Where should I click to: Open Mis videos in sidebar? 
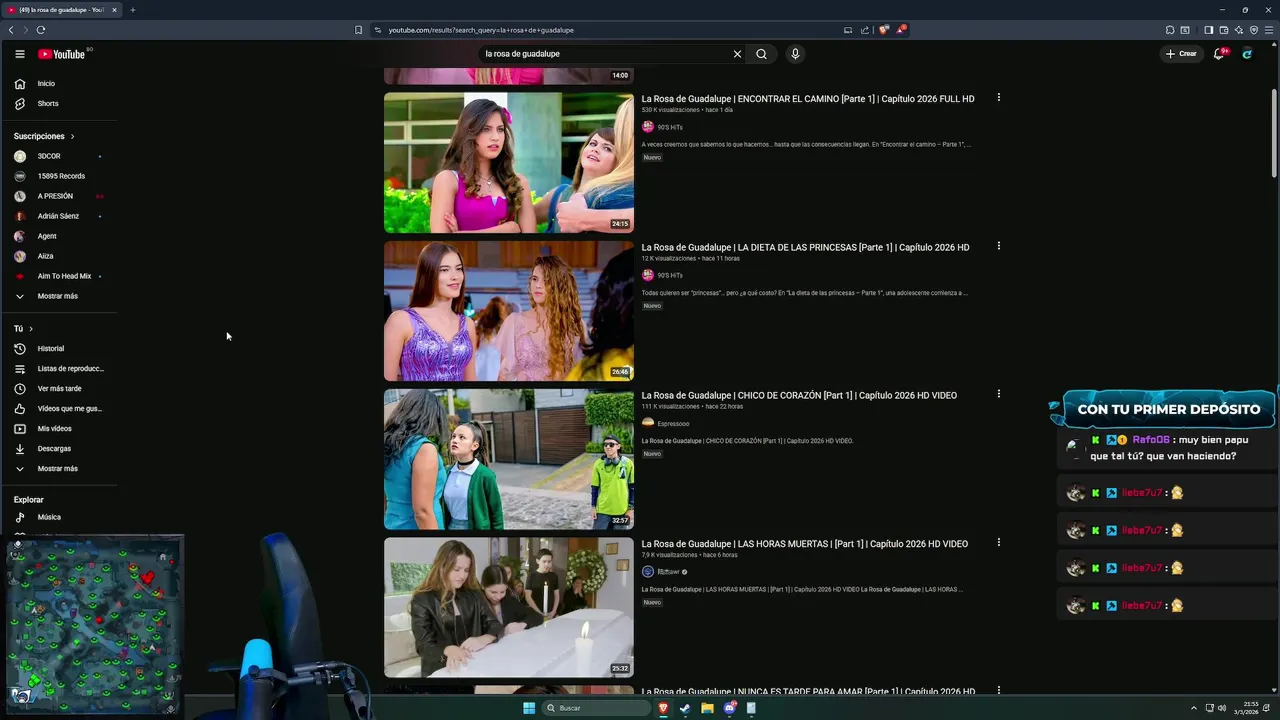click(x=60, y=429)
